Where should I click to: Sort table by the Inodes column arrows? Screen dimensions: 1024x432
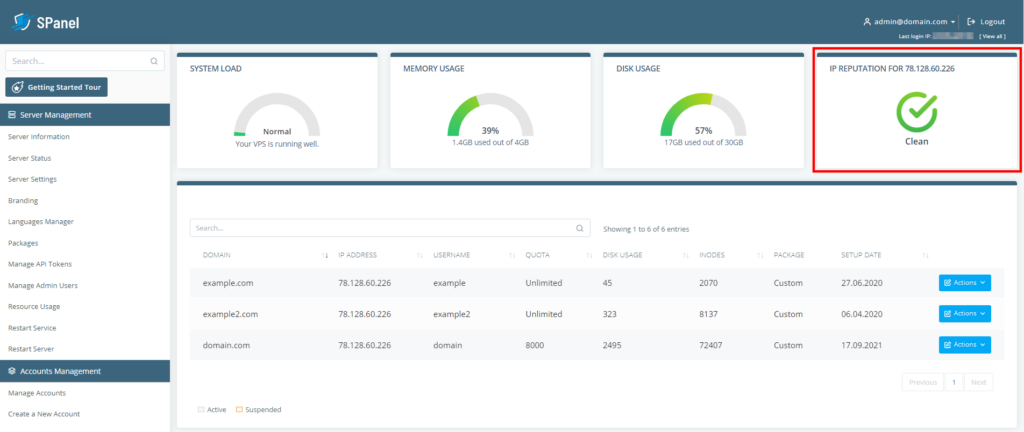(x=761, y=255)
